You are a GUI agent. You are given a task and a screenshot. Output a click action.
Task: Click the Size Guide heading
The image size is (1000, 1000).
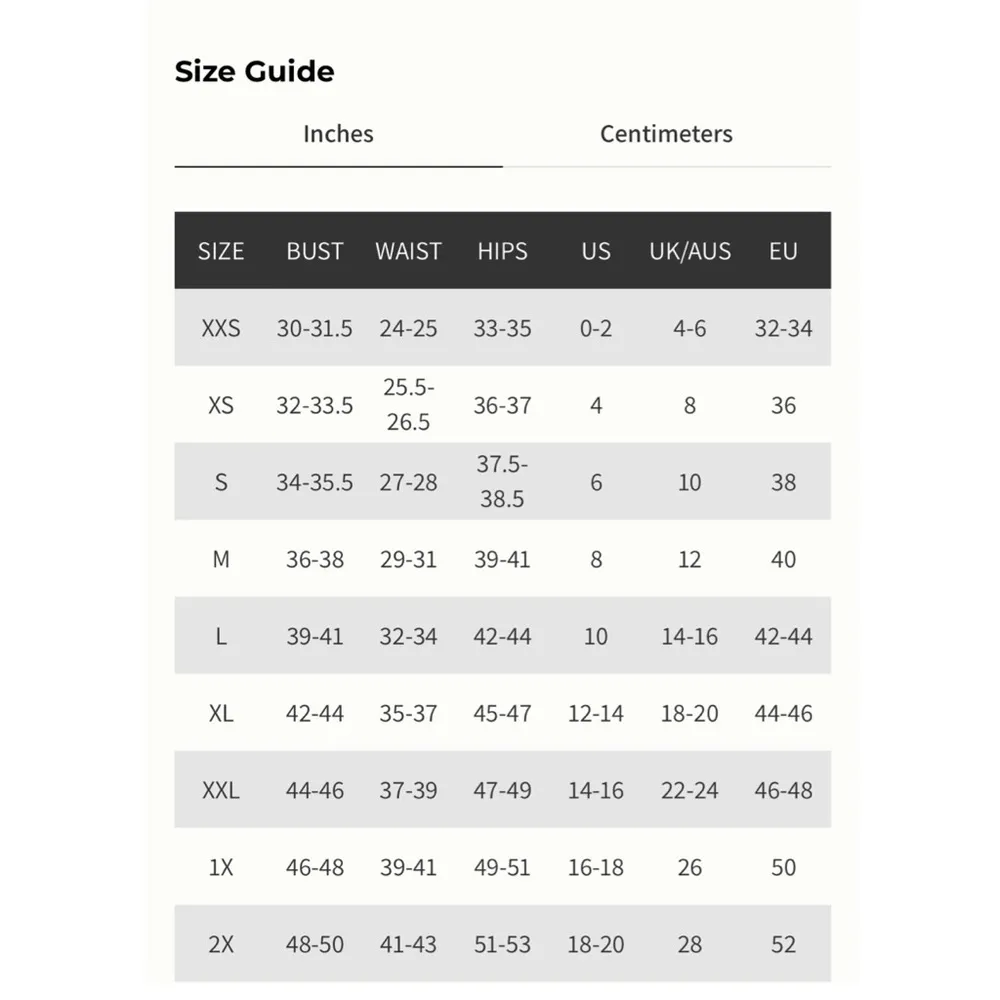pyautogui.click(x=254, y=72)
